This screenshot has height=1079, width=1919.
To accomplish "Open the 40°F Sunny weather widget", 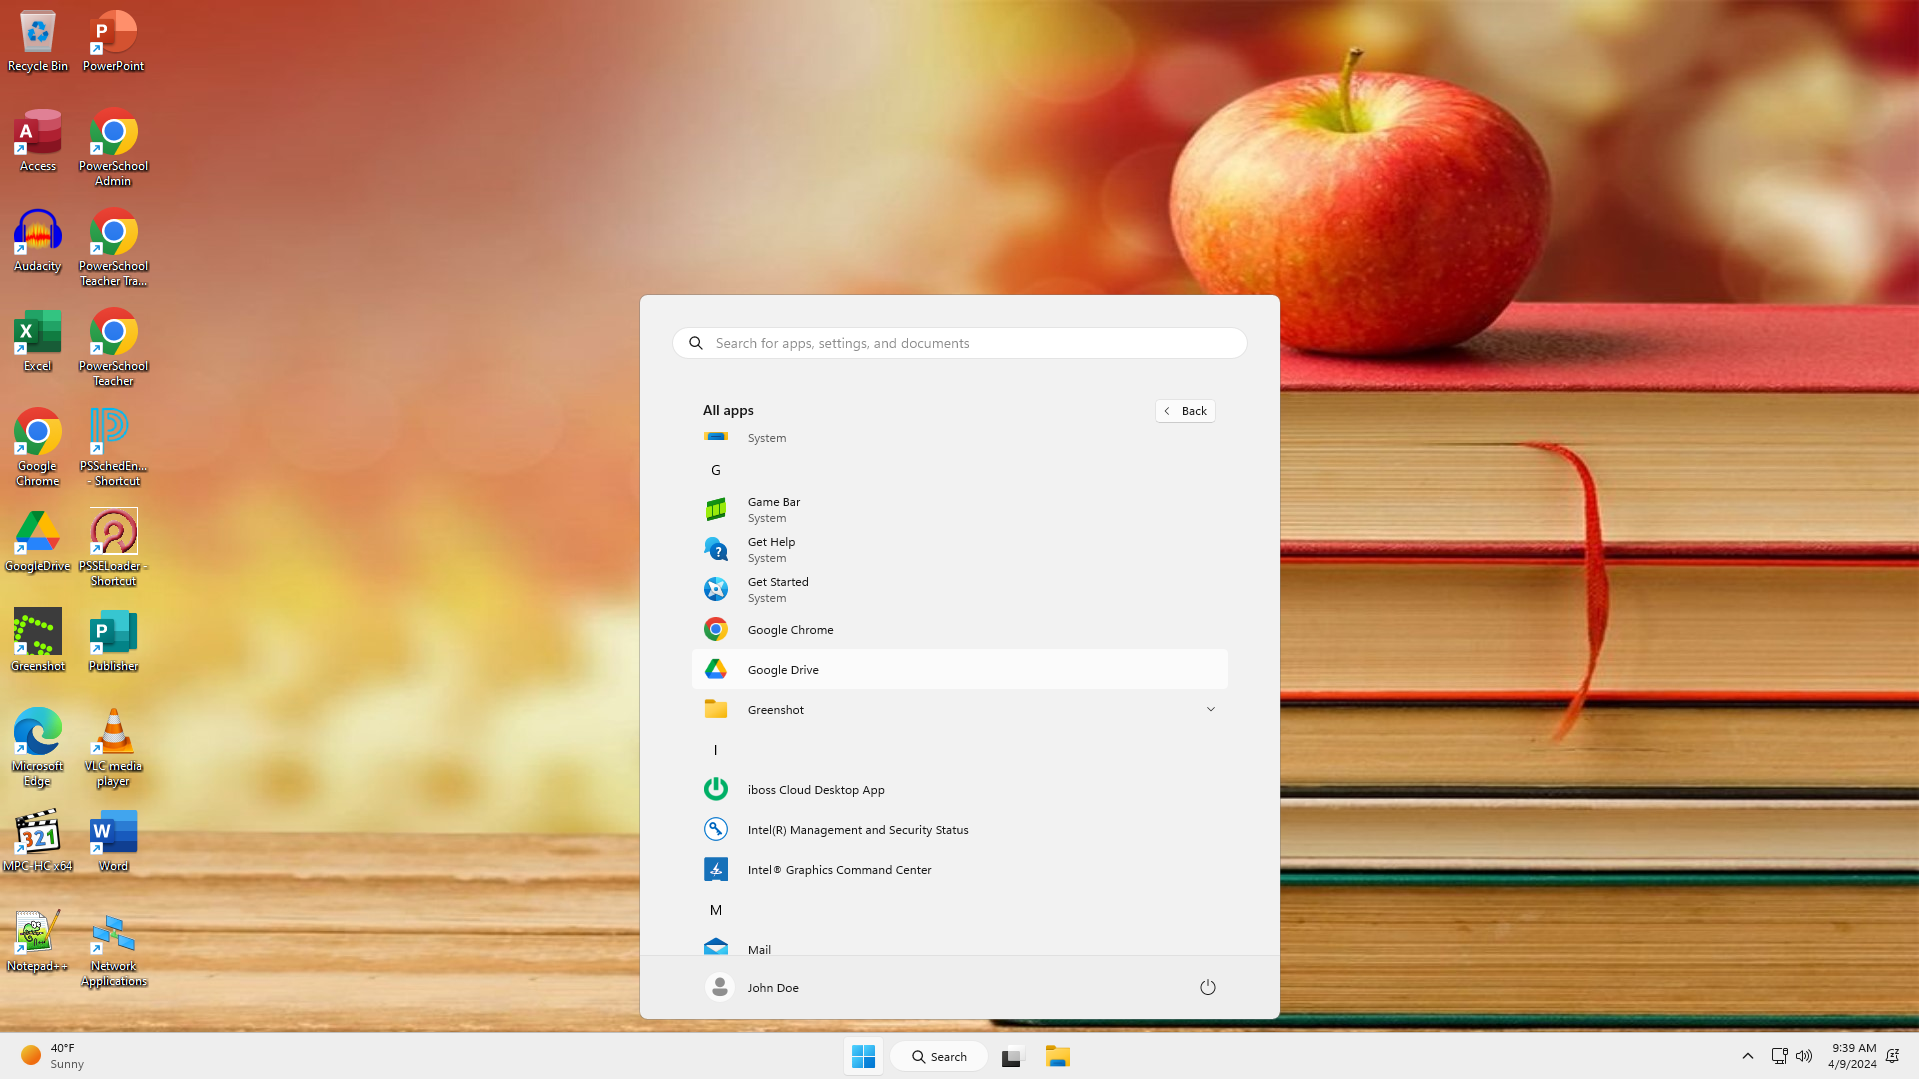I will (x=52, y=1056).
